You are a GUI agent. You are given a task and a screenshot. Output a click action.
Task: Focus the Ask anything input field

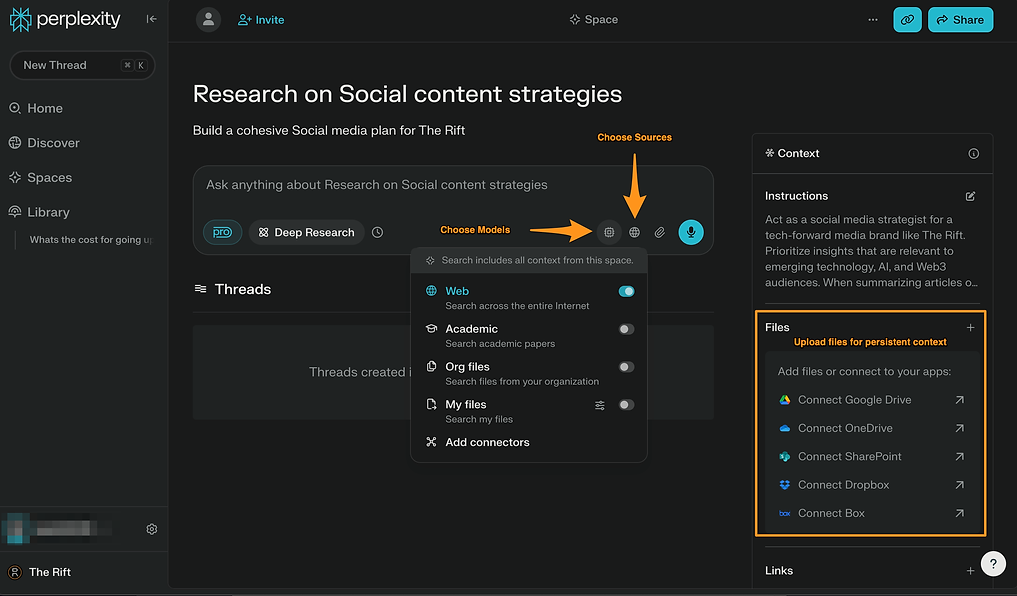pos(454,185)
